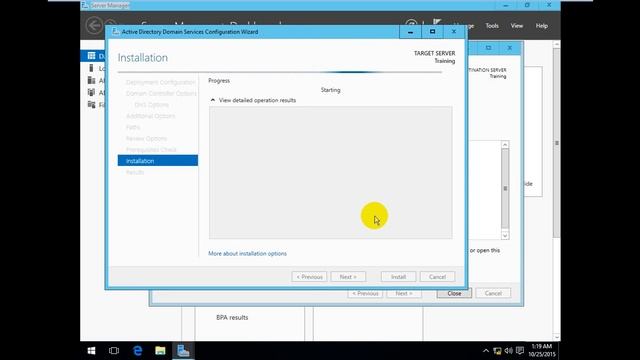The height and width of the screenshot is (360, 640).
Task: Select the Paths step
Action: tap(133, 127)
